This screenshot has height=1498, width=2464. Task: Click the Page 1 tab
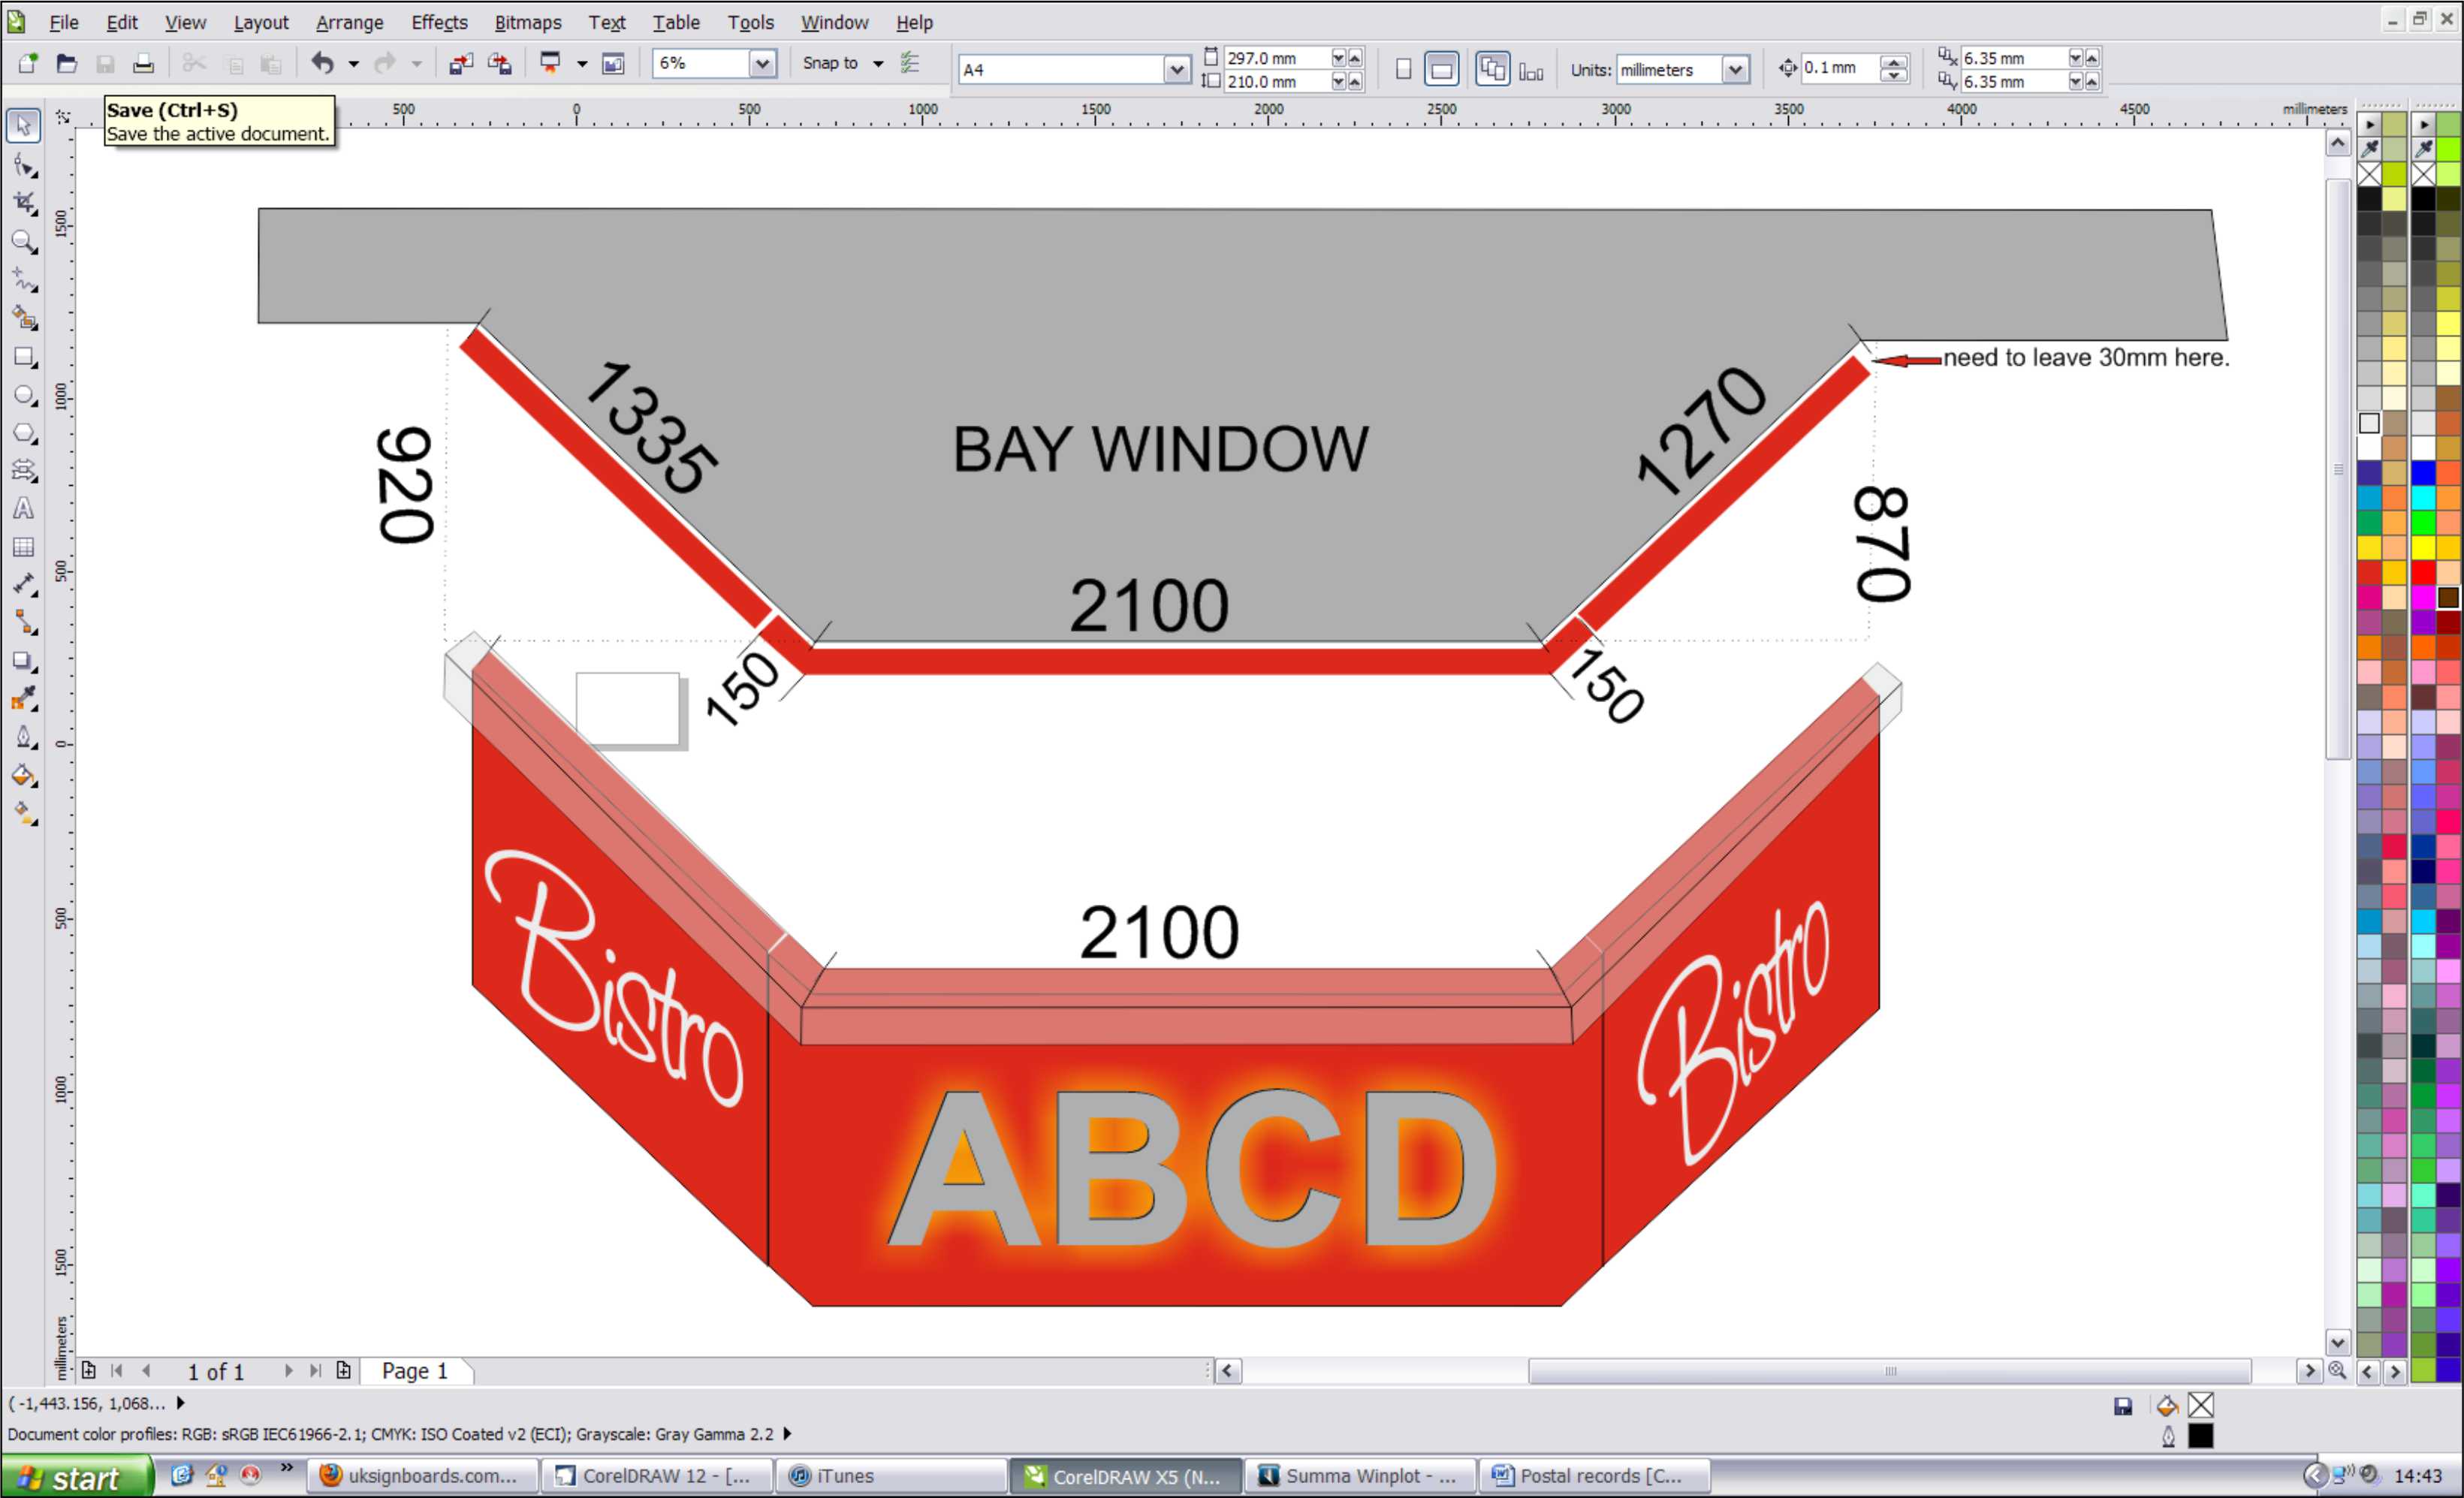pos(414,1370)
